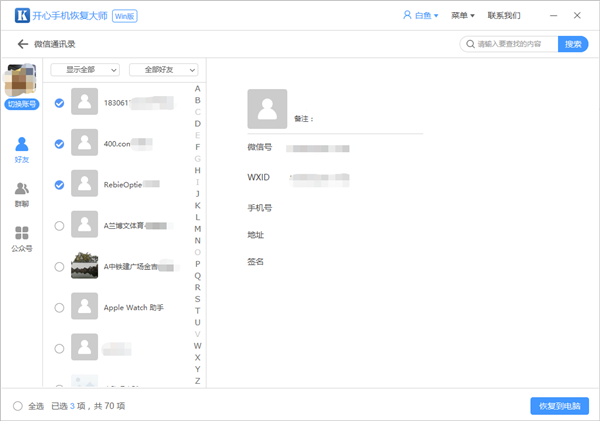The width and height of the screenshot is (600, 421).
Task: Jump to letter Q in index
Action: click(197, 276)
